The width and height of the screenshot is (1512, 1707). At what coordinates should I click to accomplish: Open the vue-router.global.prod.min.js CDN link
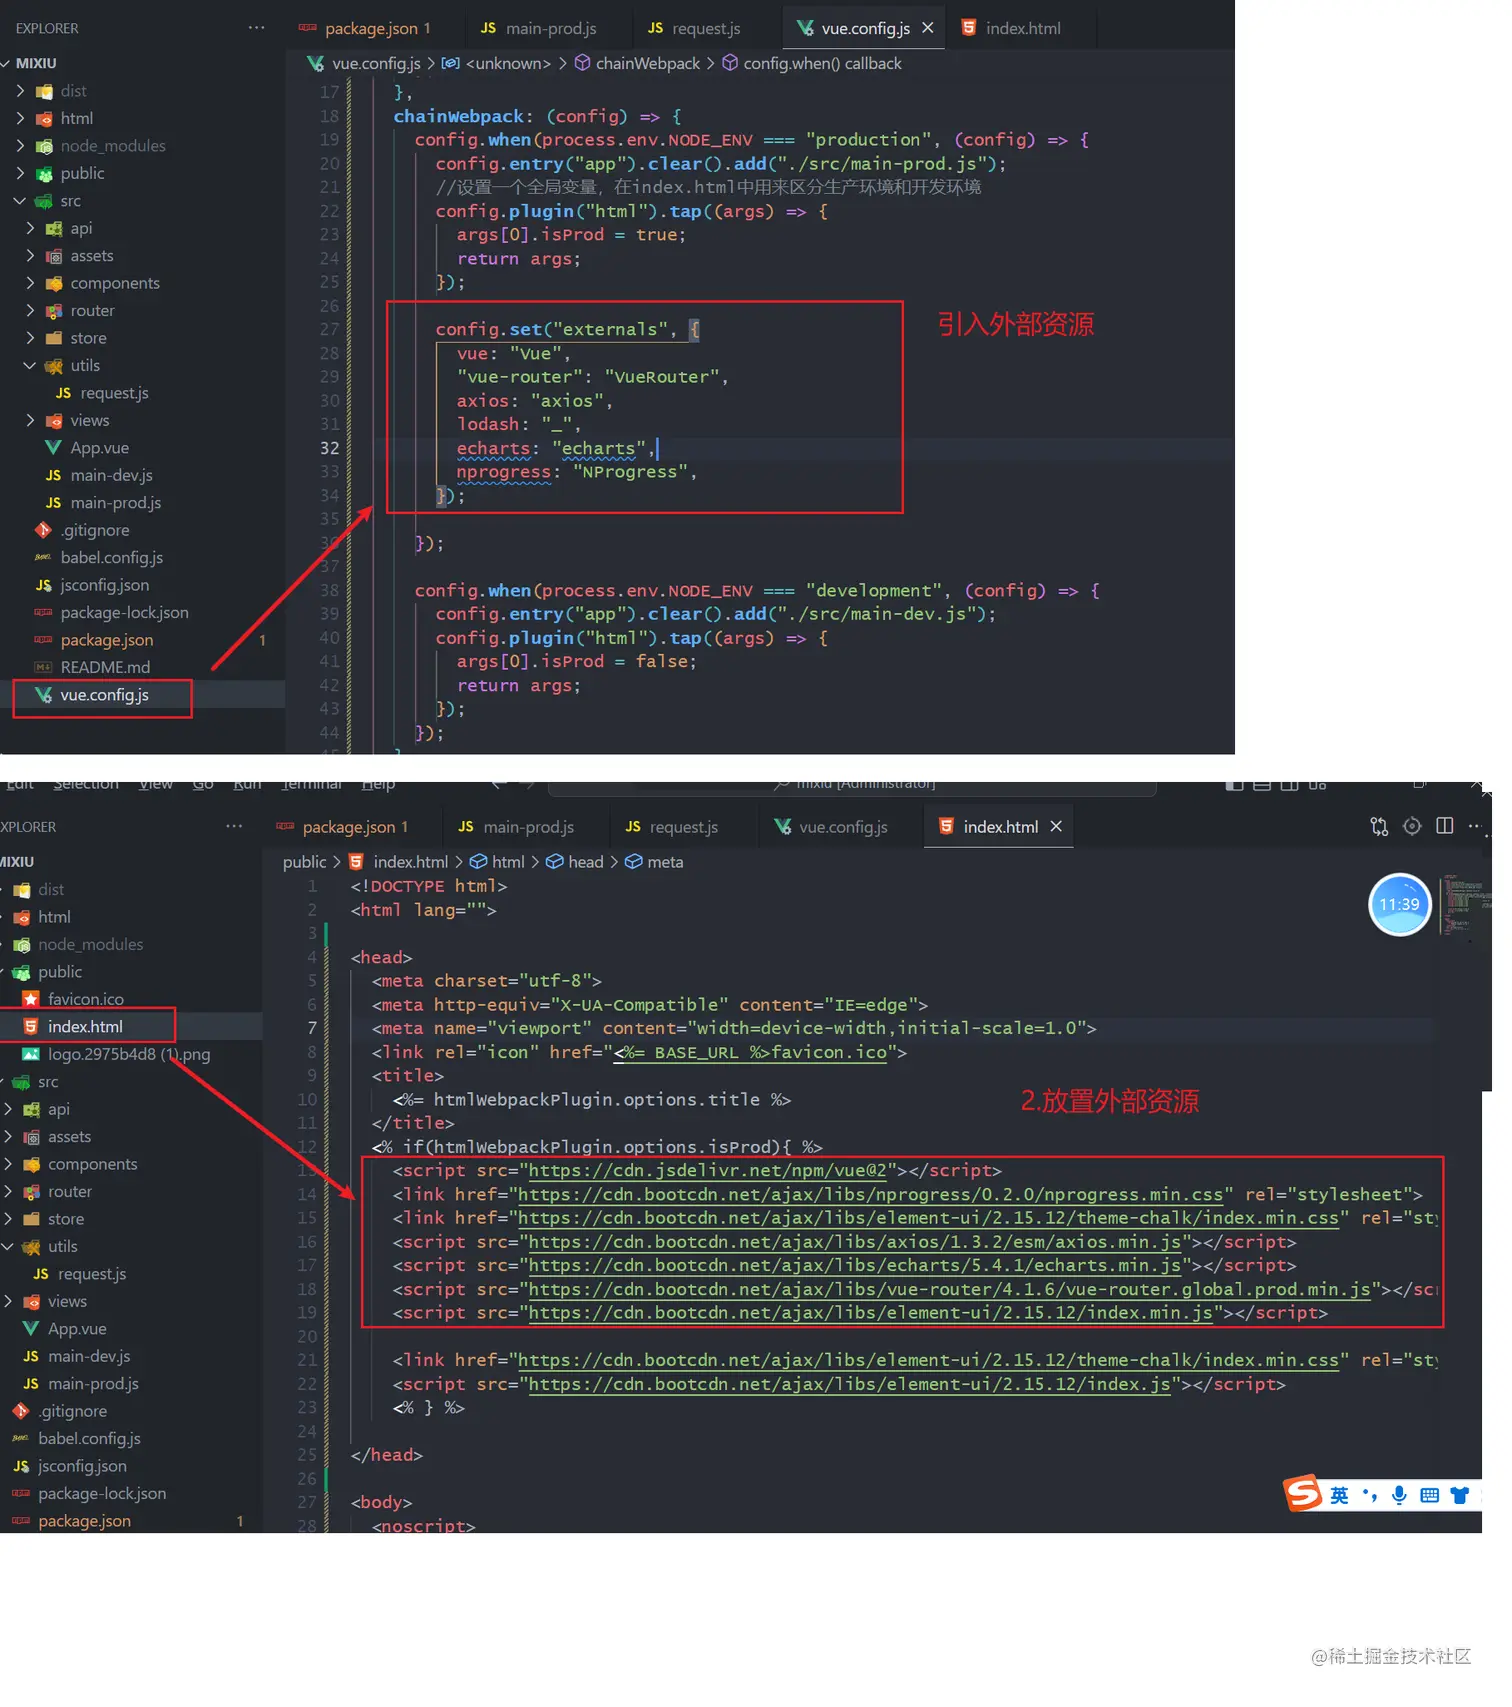(949, 1289)
